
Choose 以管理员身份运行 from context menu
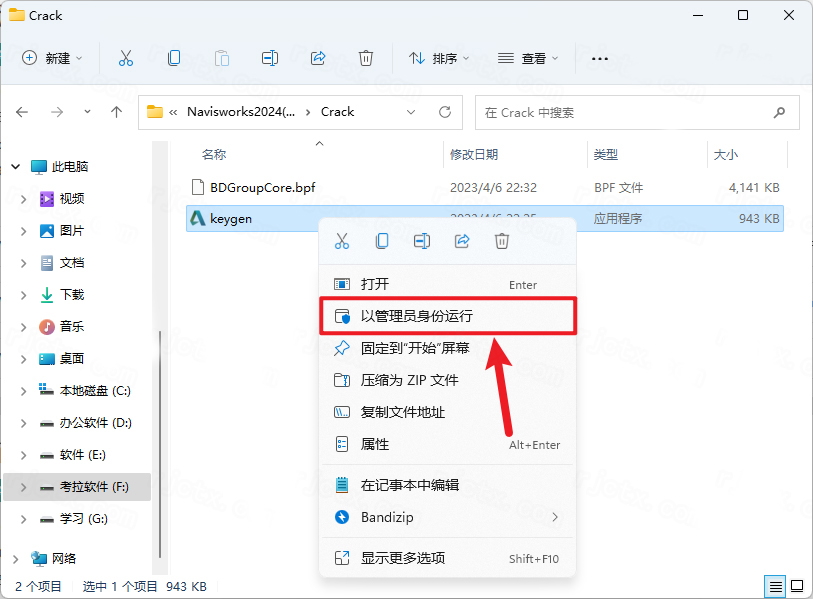[x=447, y=316]
